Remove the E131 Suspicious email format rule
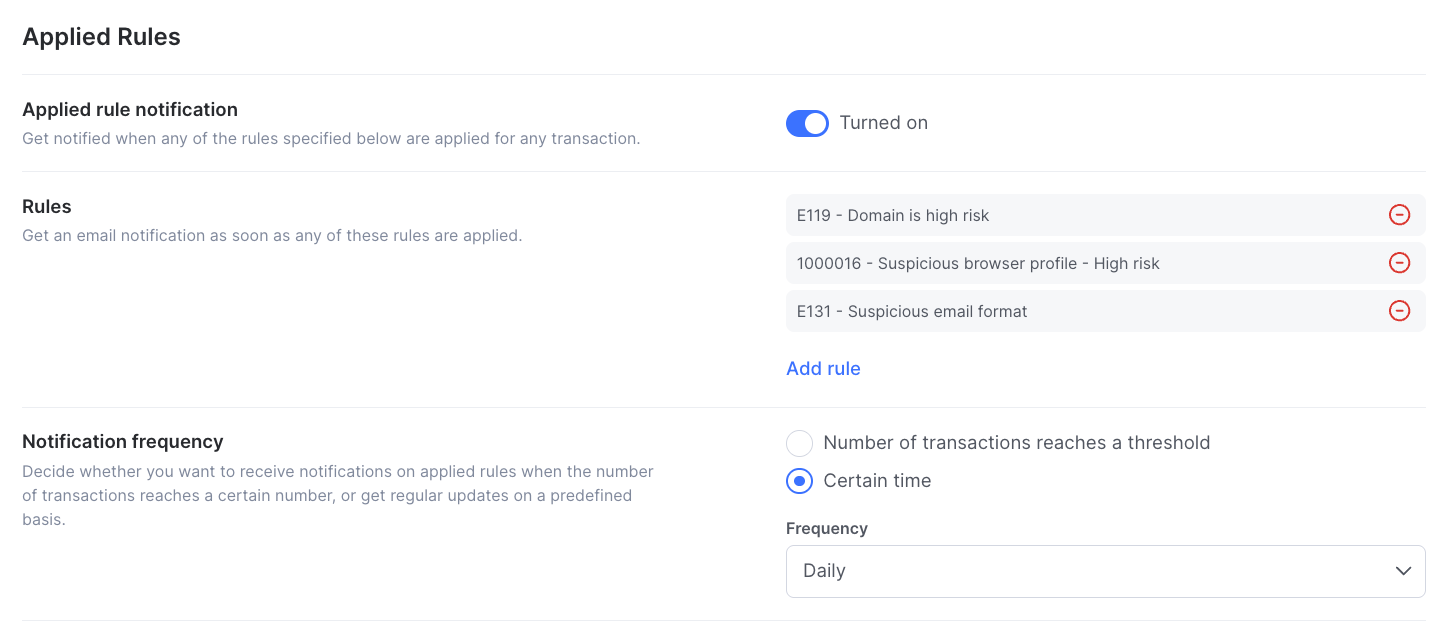The width and height of the screenshot is (1450, 640). tap(1399, 311)
